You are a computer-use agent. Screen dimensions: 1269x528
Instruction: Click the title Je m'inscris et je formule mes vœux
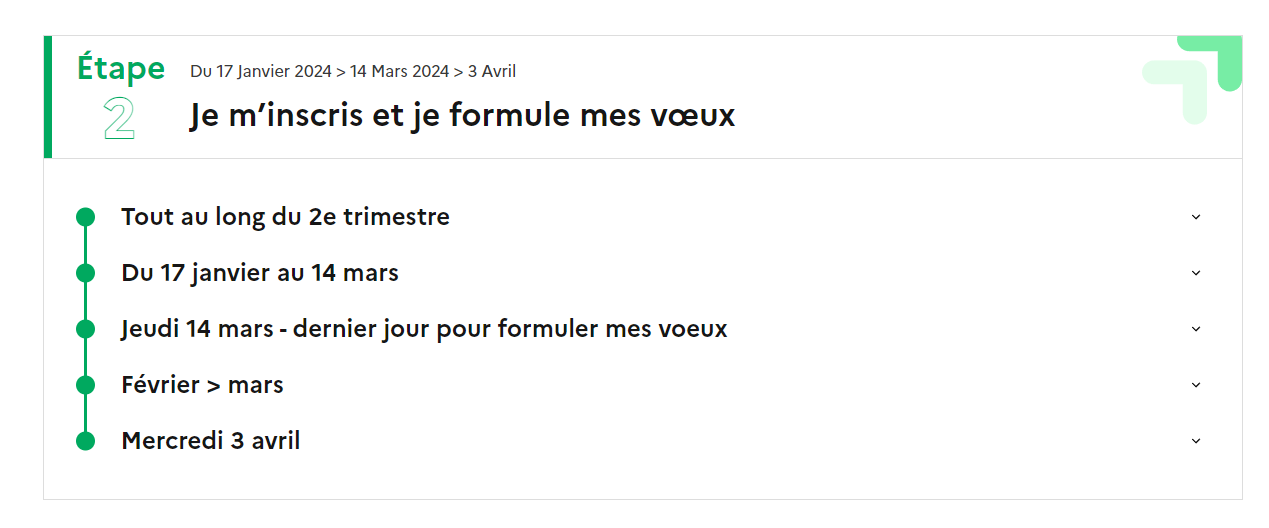462,116
